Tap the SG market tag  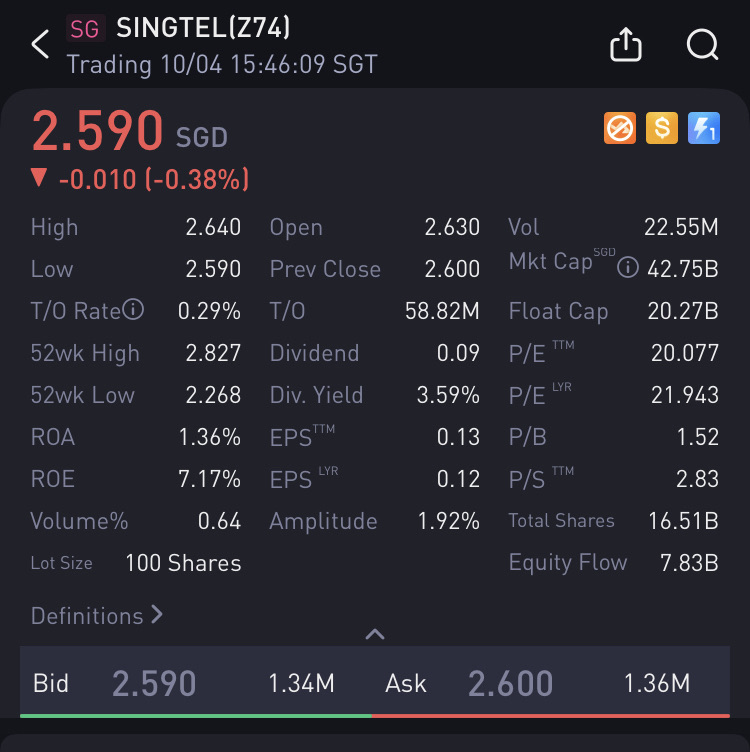85,29
